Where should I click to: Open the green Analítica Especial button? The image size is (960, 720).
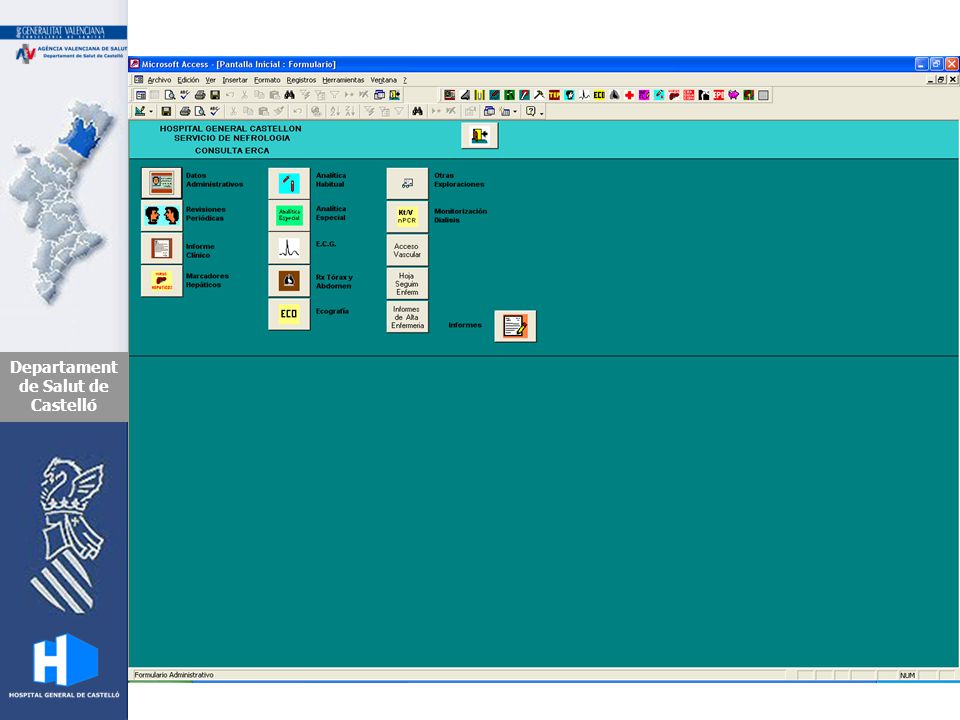coord(289,216)
